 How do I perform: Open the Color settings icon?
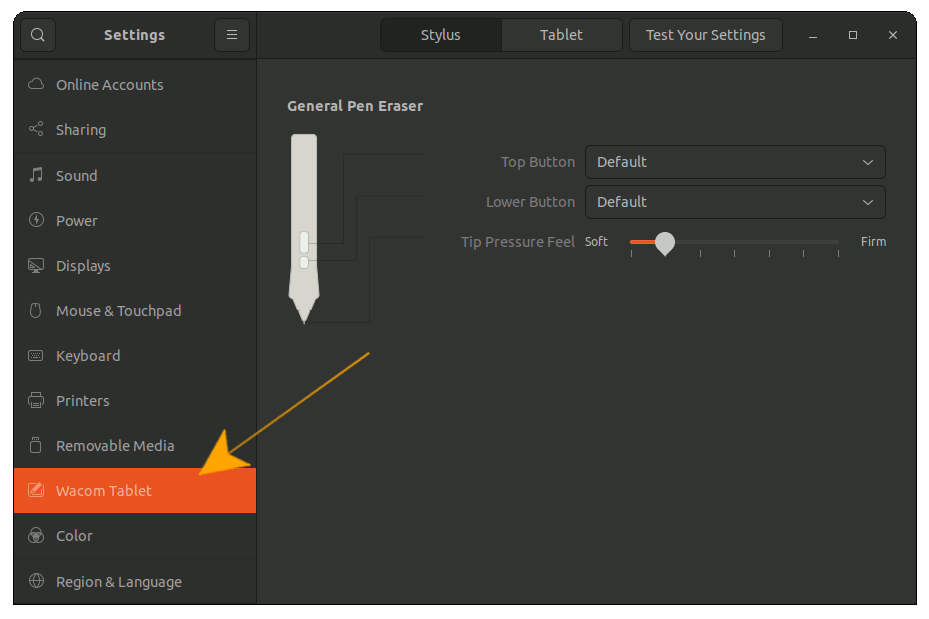click(x=36, y=535)
